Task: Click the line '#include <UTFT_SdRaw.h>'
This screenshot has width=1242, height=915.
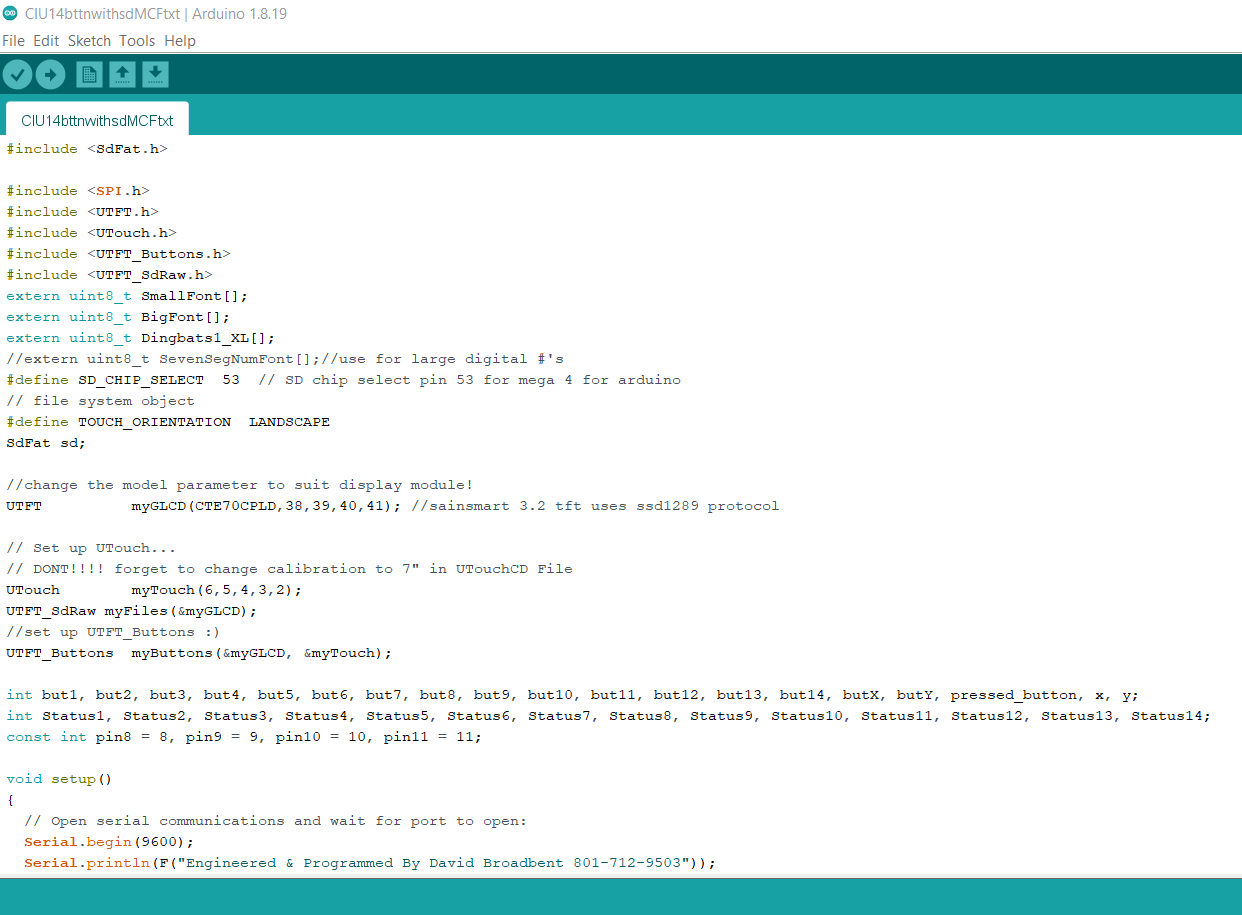Action: pyautogui.click(x=109, y=275)
